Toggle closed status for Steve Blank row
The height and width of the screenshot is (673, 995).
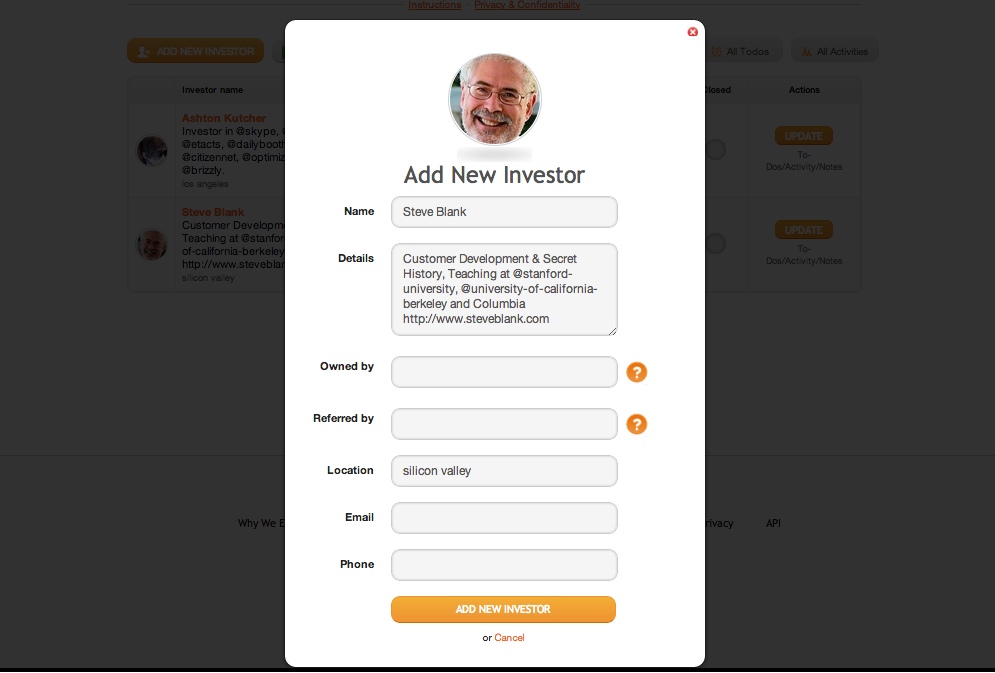(715, 244)
